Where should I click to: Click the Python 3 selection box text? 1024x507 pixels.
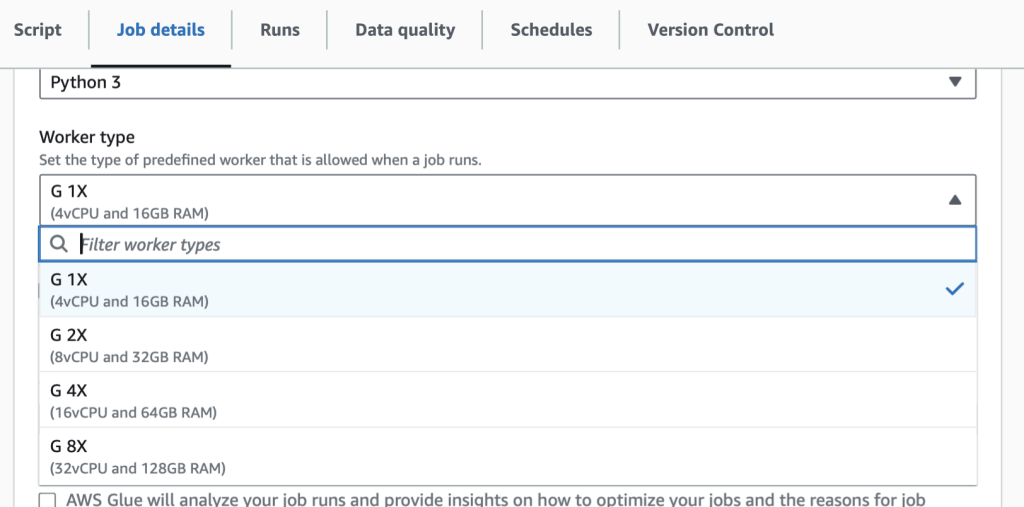tap(86, 82)
